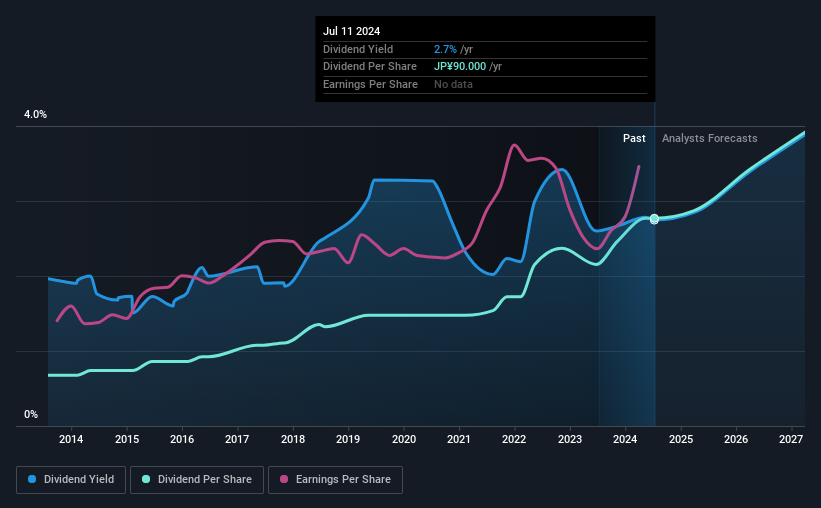Click the 0% y-axis label
Image resolution: width=821 pixels, height=508 pixels.
(31, 414)
